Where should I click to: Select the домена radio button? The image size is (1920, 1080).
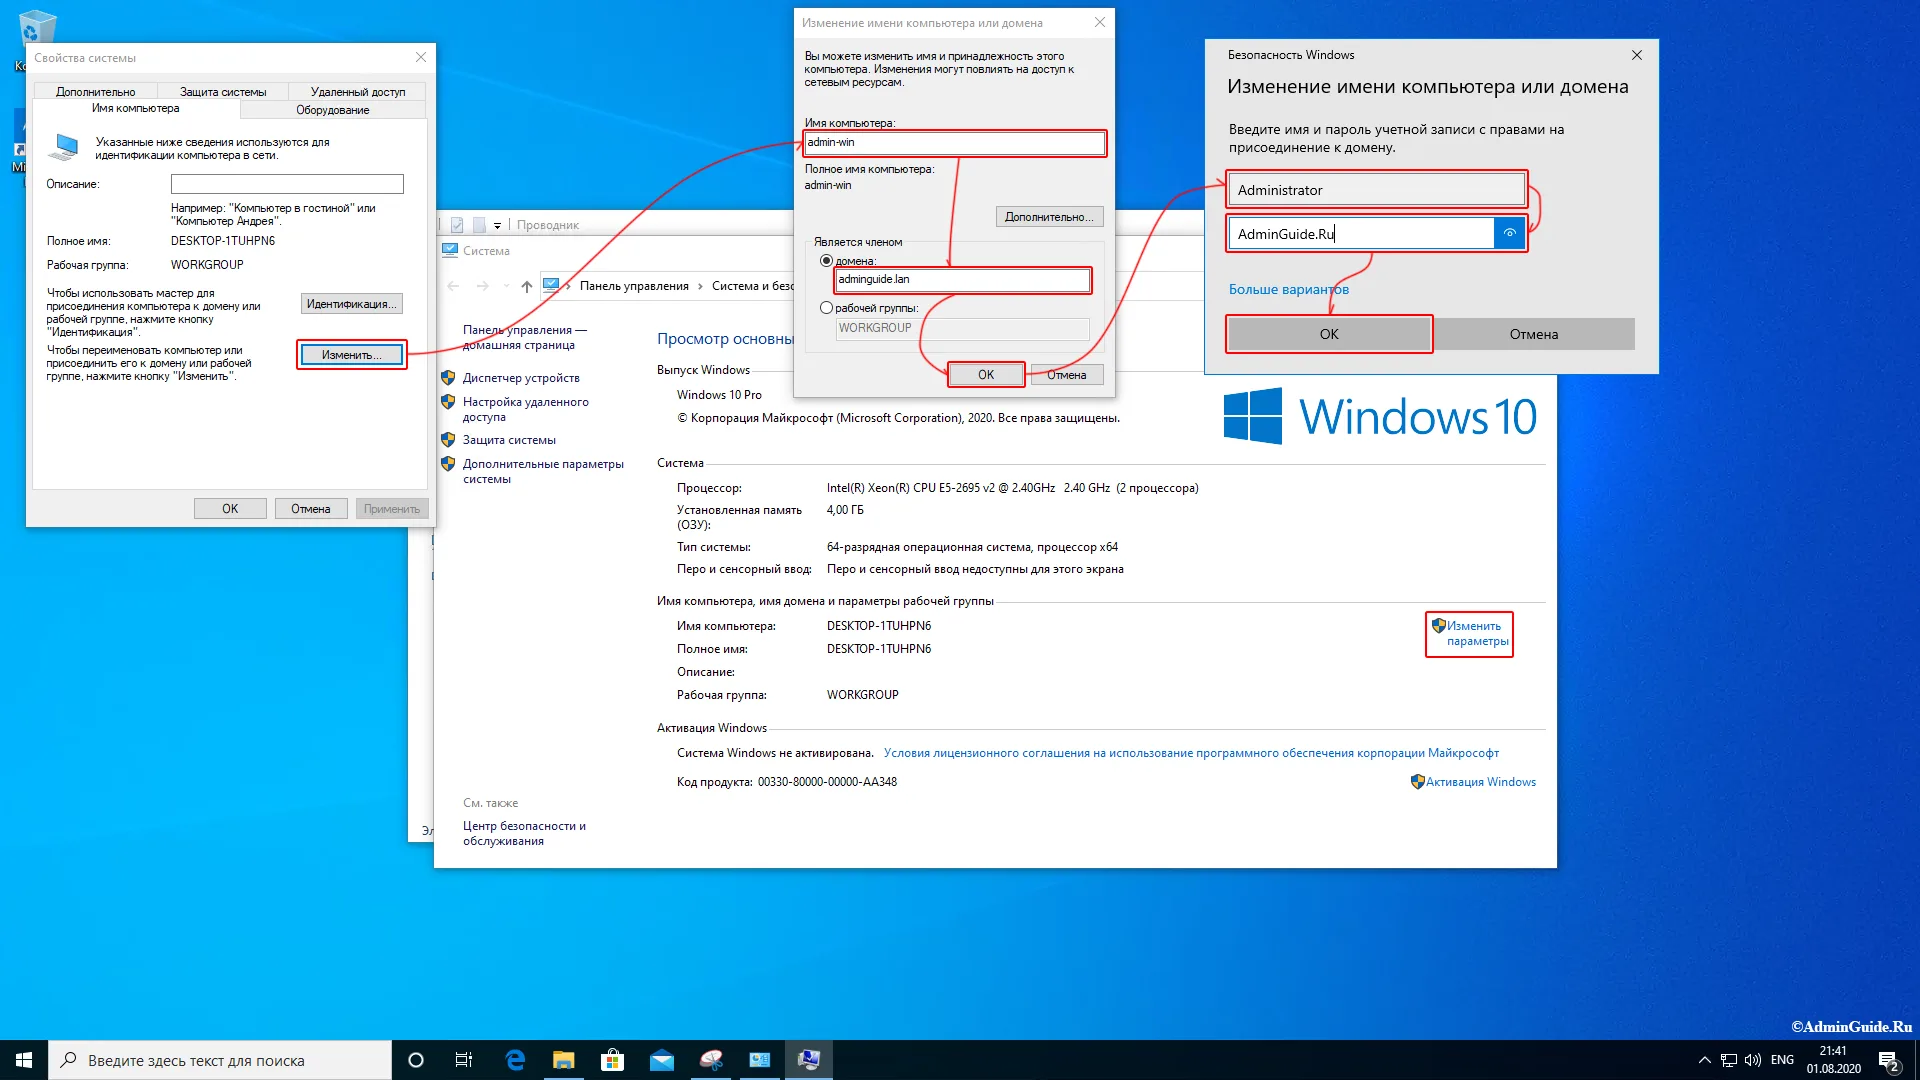826,261
